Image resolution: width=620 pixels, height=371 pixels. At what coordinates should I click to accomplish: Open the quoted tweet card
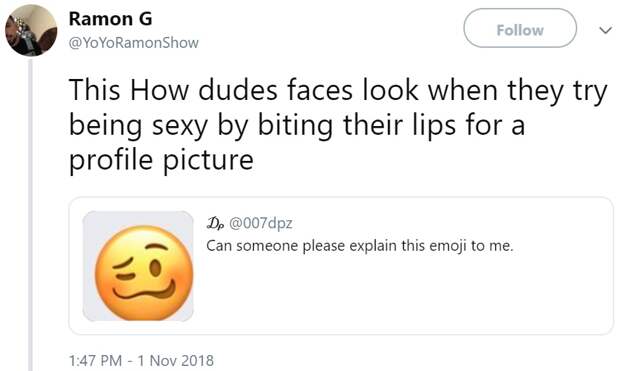tap(341, 266)
